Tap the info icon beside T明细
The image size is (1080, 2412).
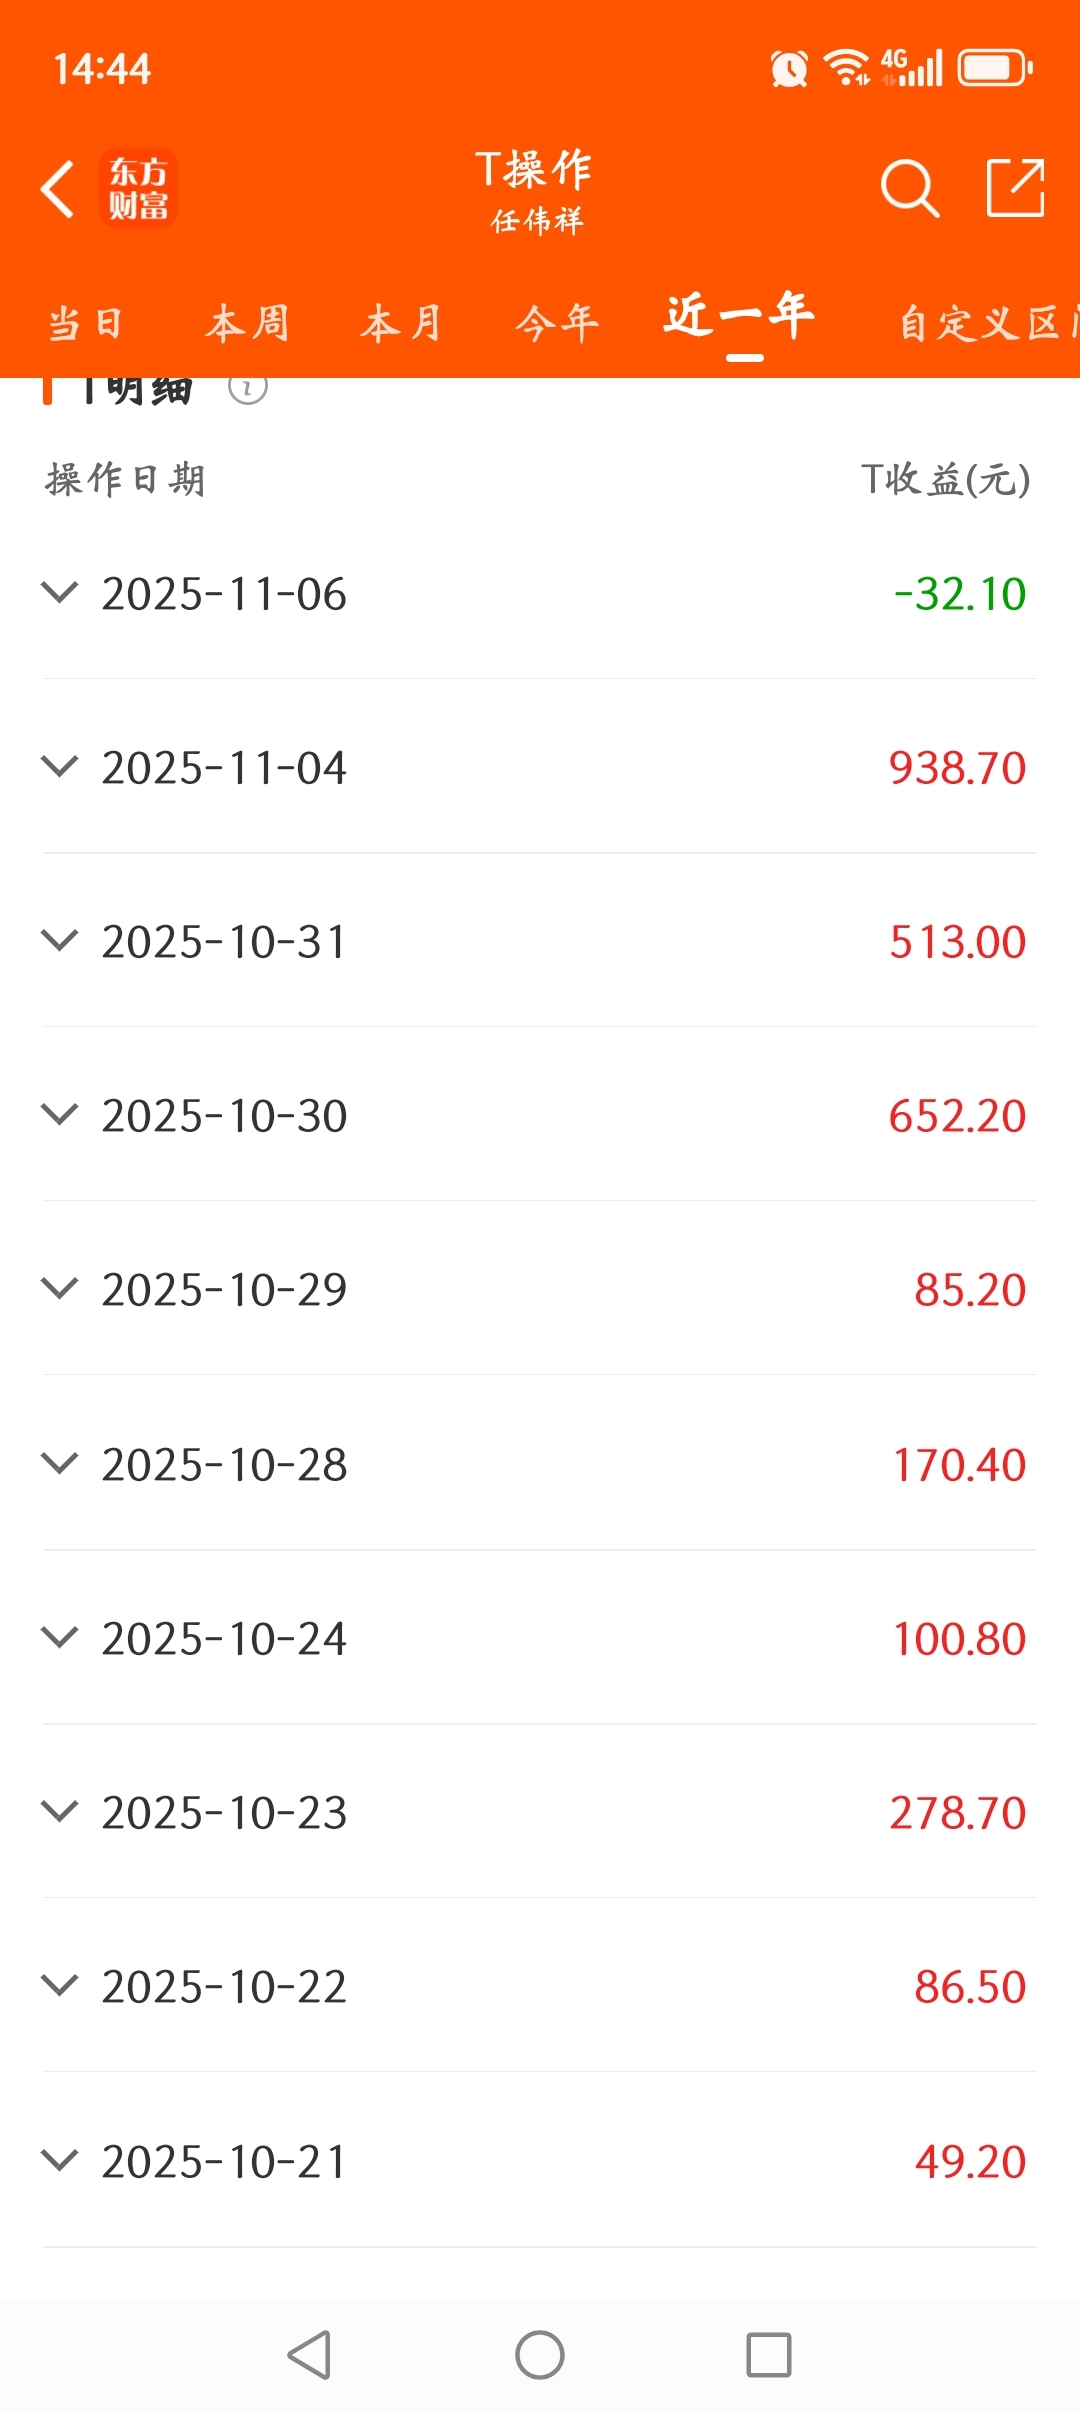click(247, 388)
